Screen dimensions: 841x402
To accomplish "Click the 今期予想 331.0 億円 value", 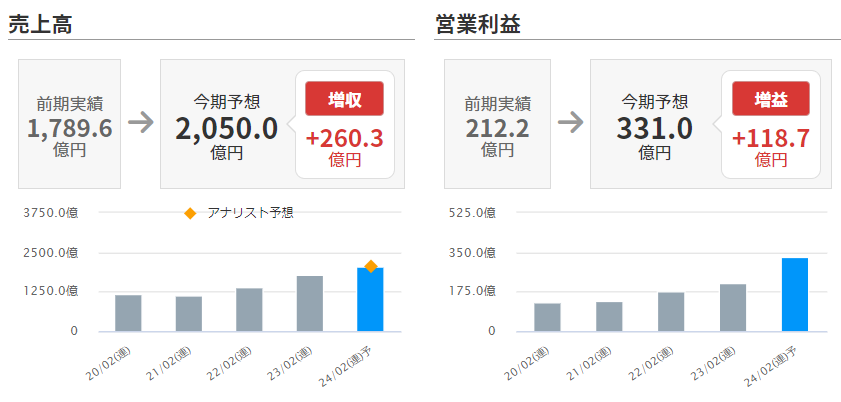I will tap(655, 128).
